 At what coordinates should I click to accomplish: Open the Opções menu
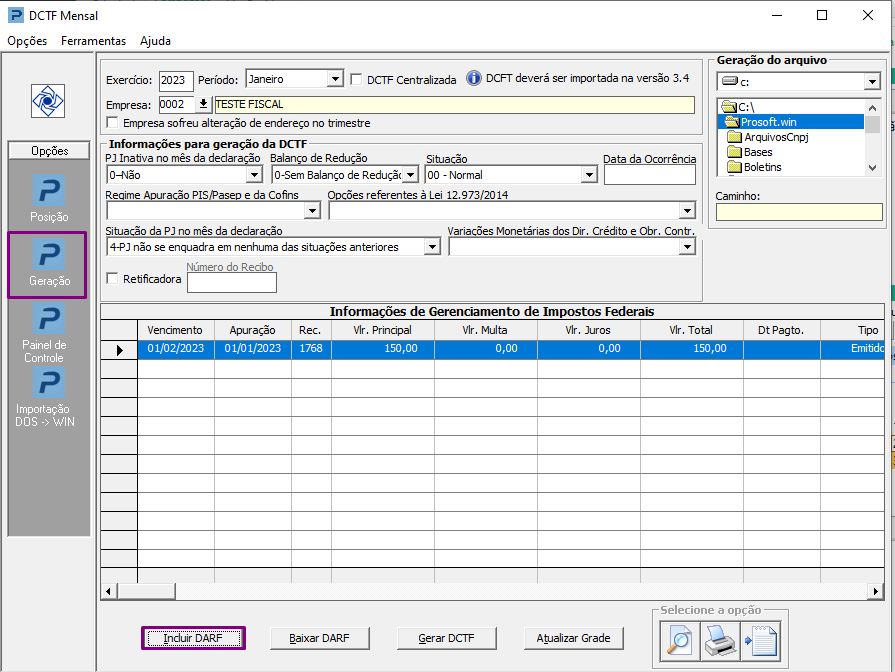pos(27,41)
